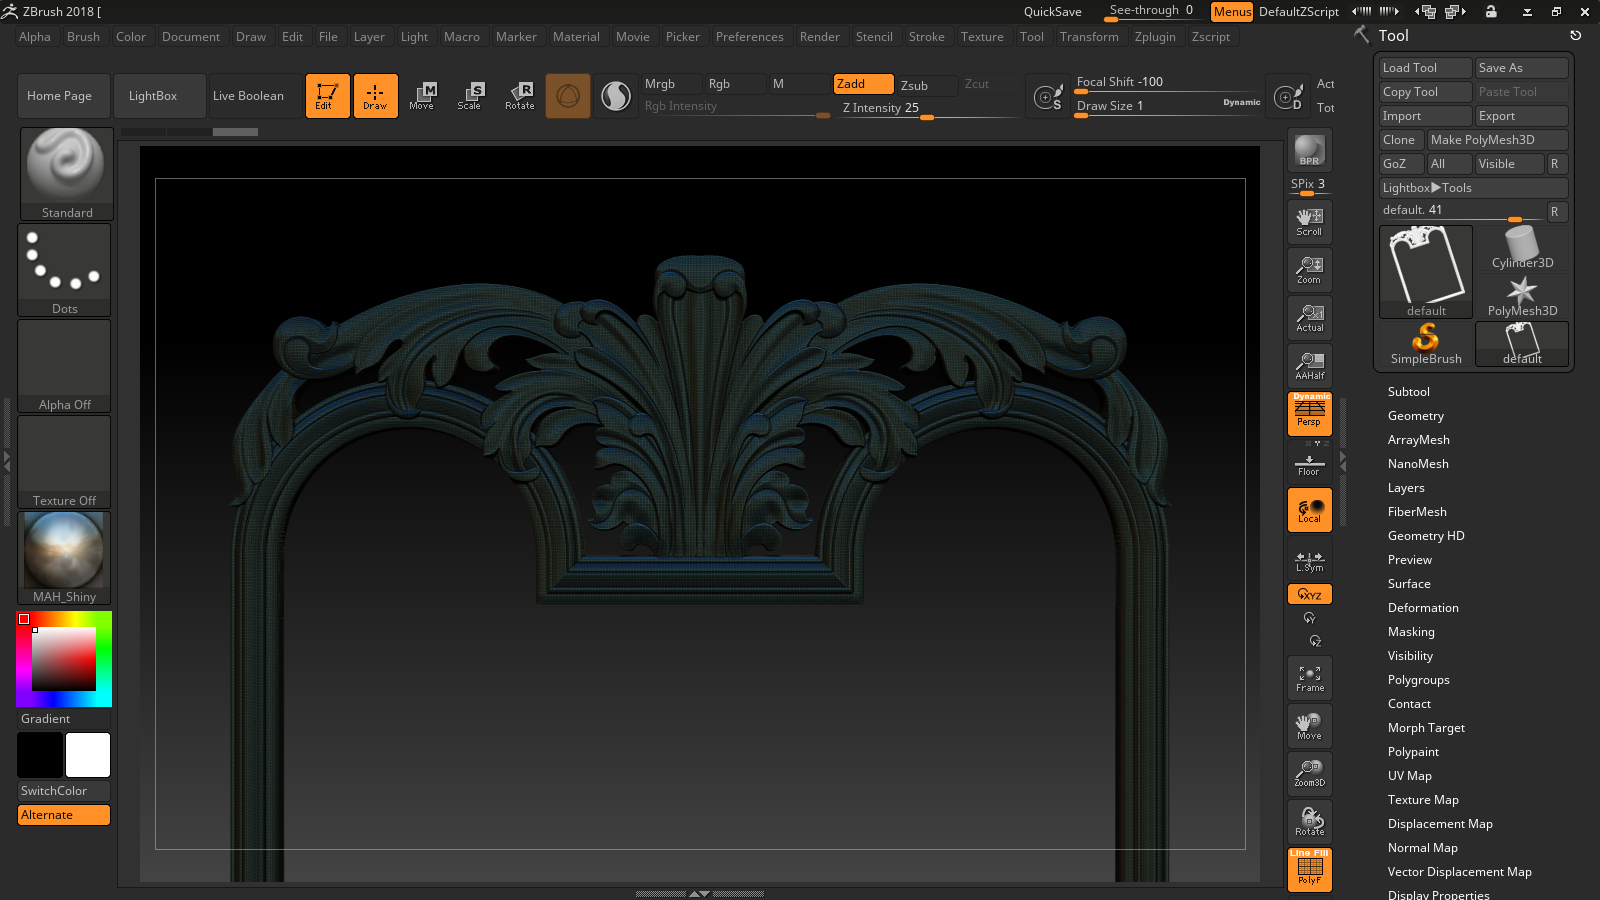Image resolution: width=1600 pixels, height=900 pixels.
Task: Click the Load Tool button
Action: coord(1424,68)
